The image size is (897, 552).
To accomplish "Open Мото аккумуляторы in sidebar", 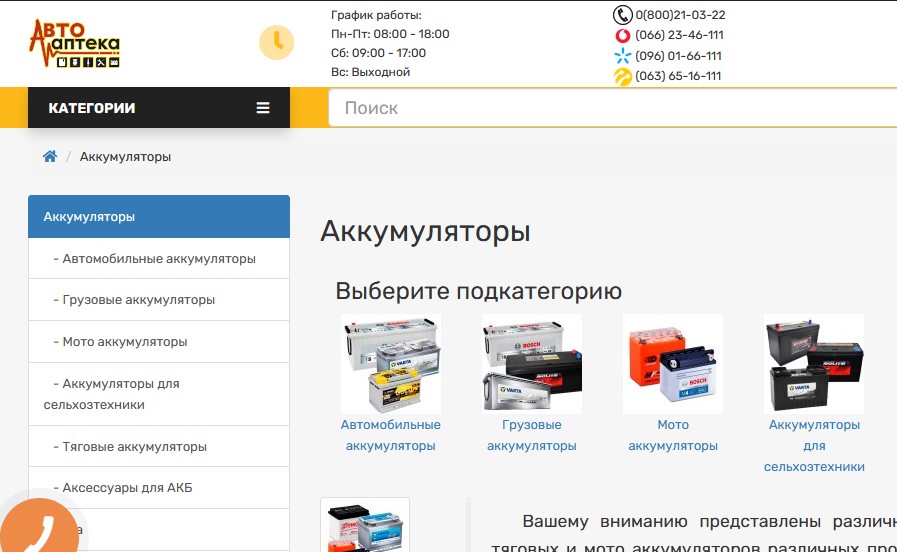I will (159, 341).
